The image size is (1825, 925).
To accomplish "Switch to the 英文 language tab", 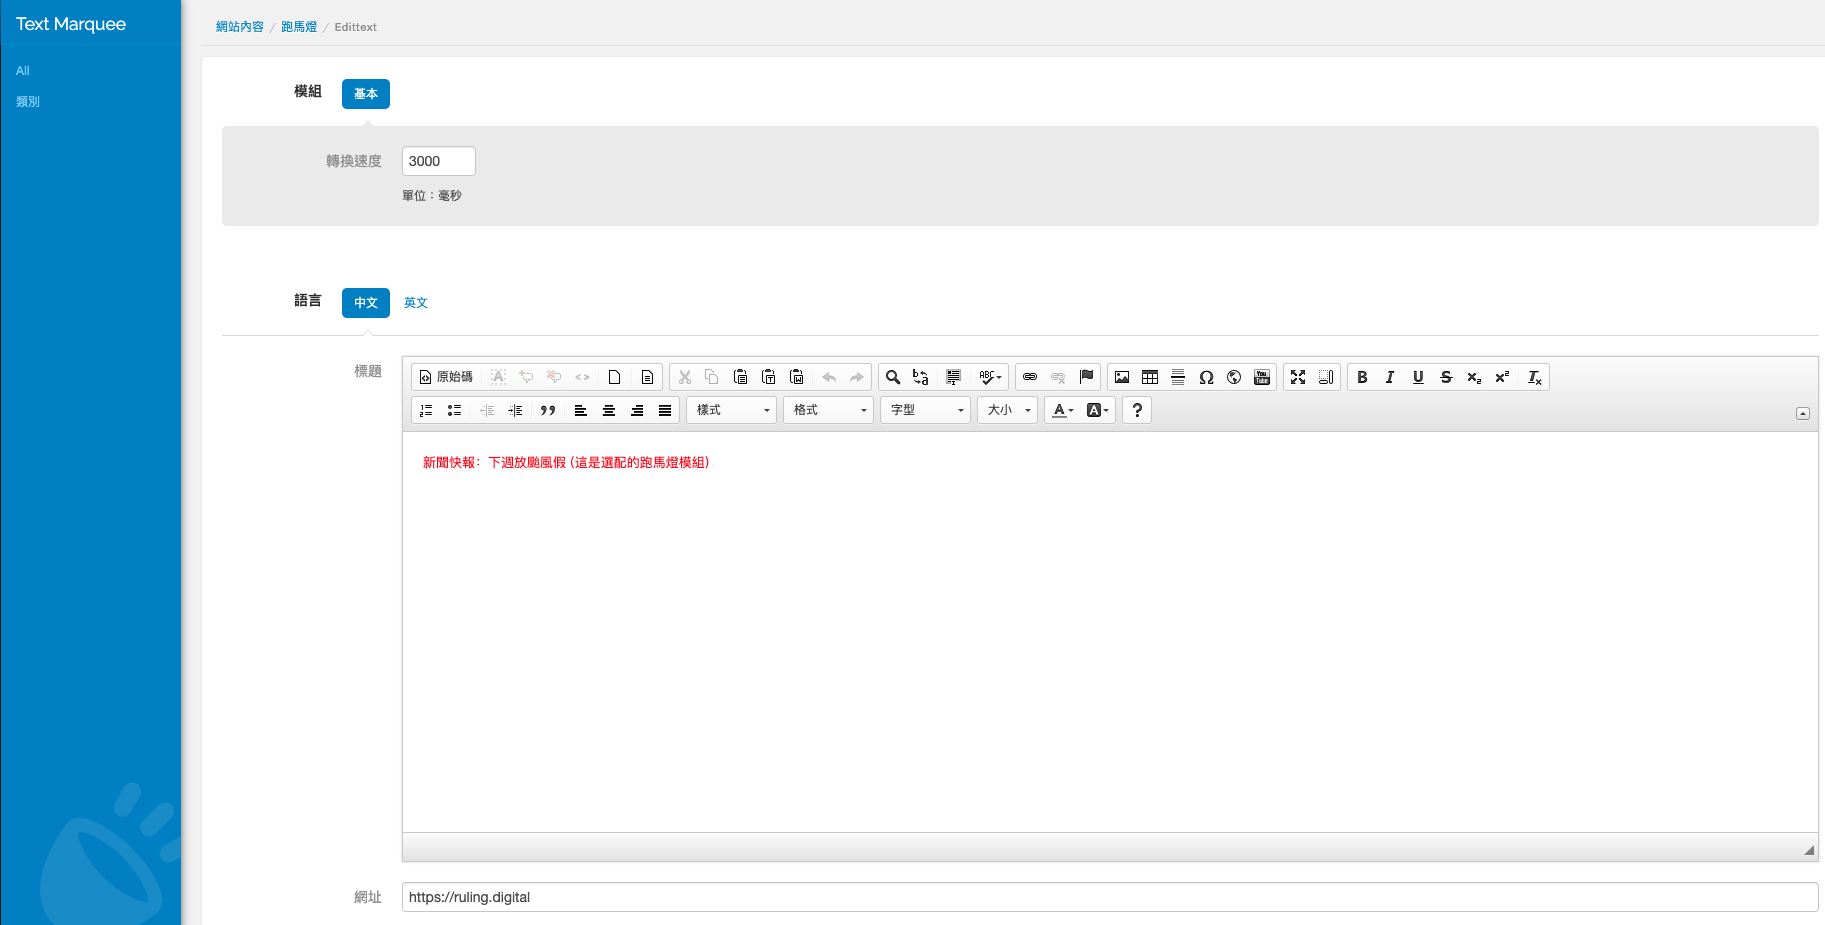I will 416,303.
